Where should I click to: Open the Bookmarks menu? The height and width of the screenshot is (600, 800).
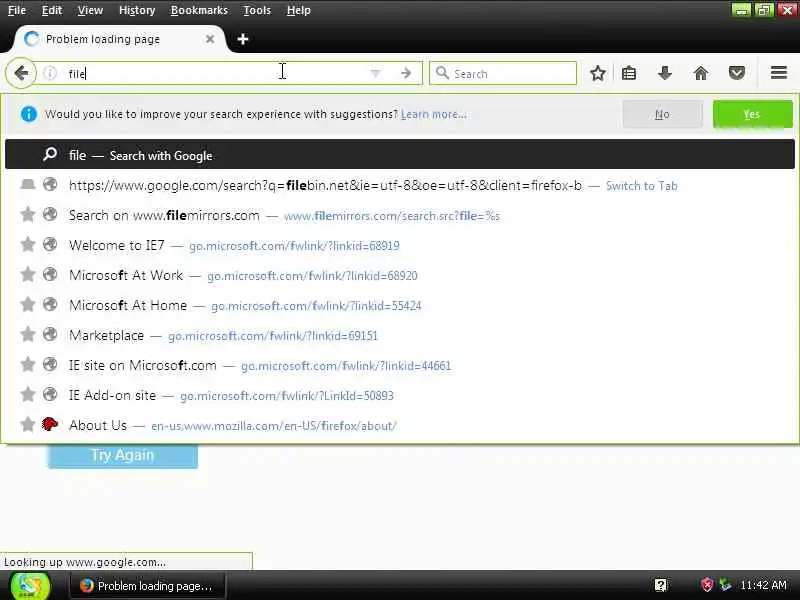tap(199, 10)
